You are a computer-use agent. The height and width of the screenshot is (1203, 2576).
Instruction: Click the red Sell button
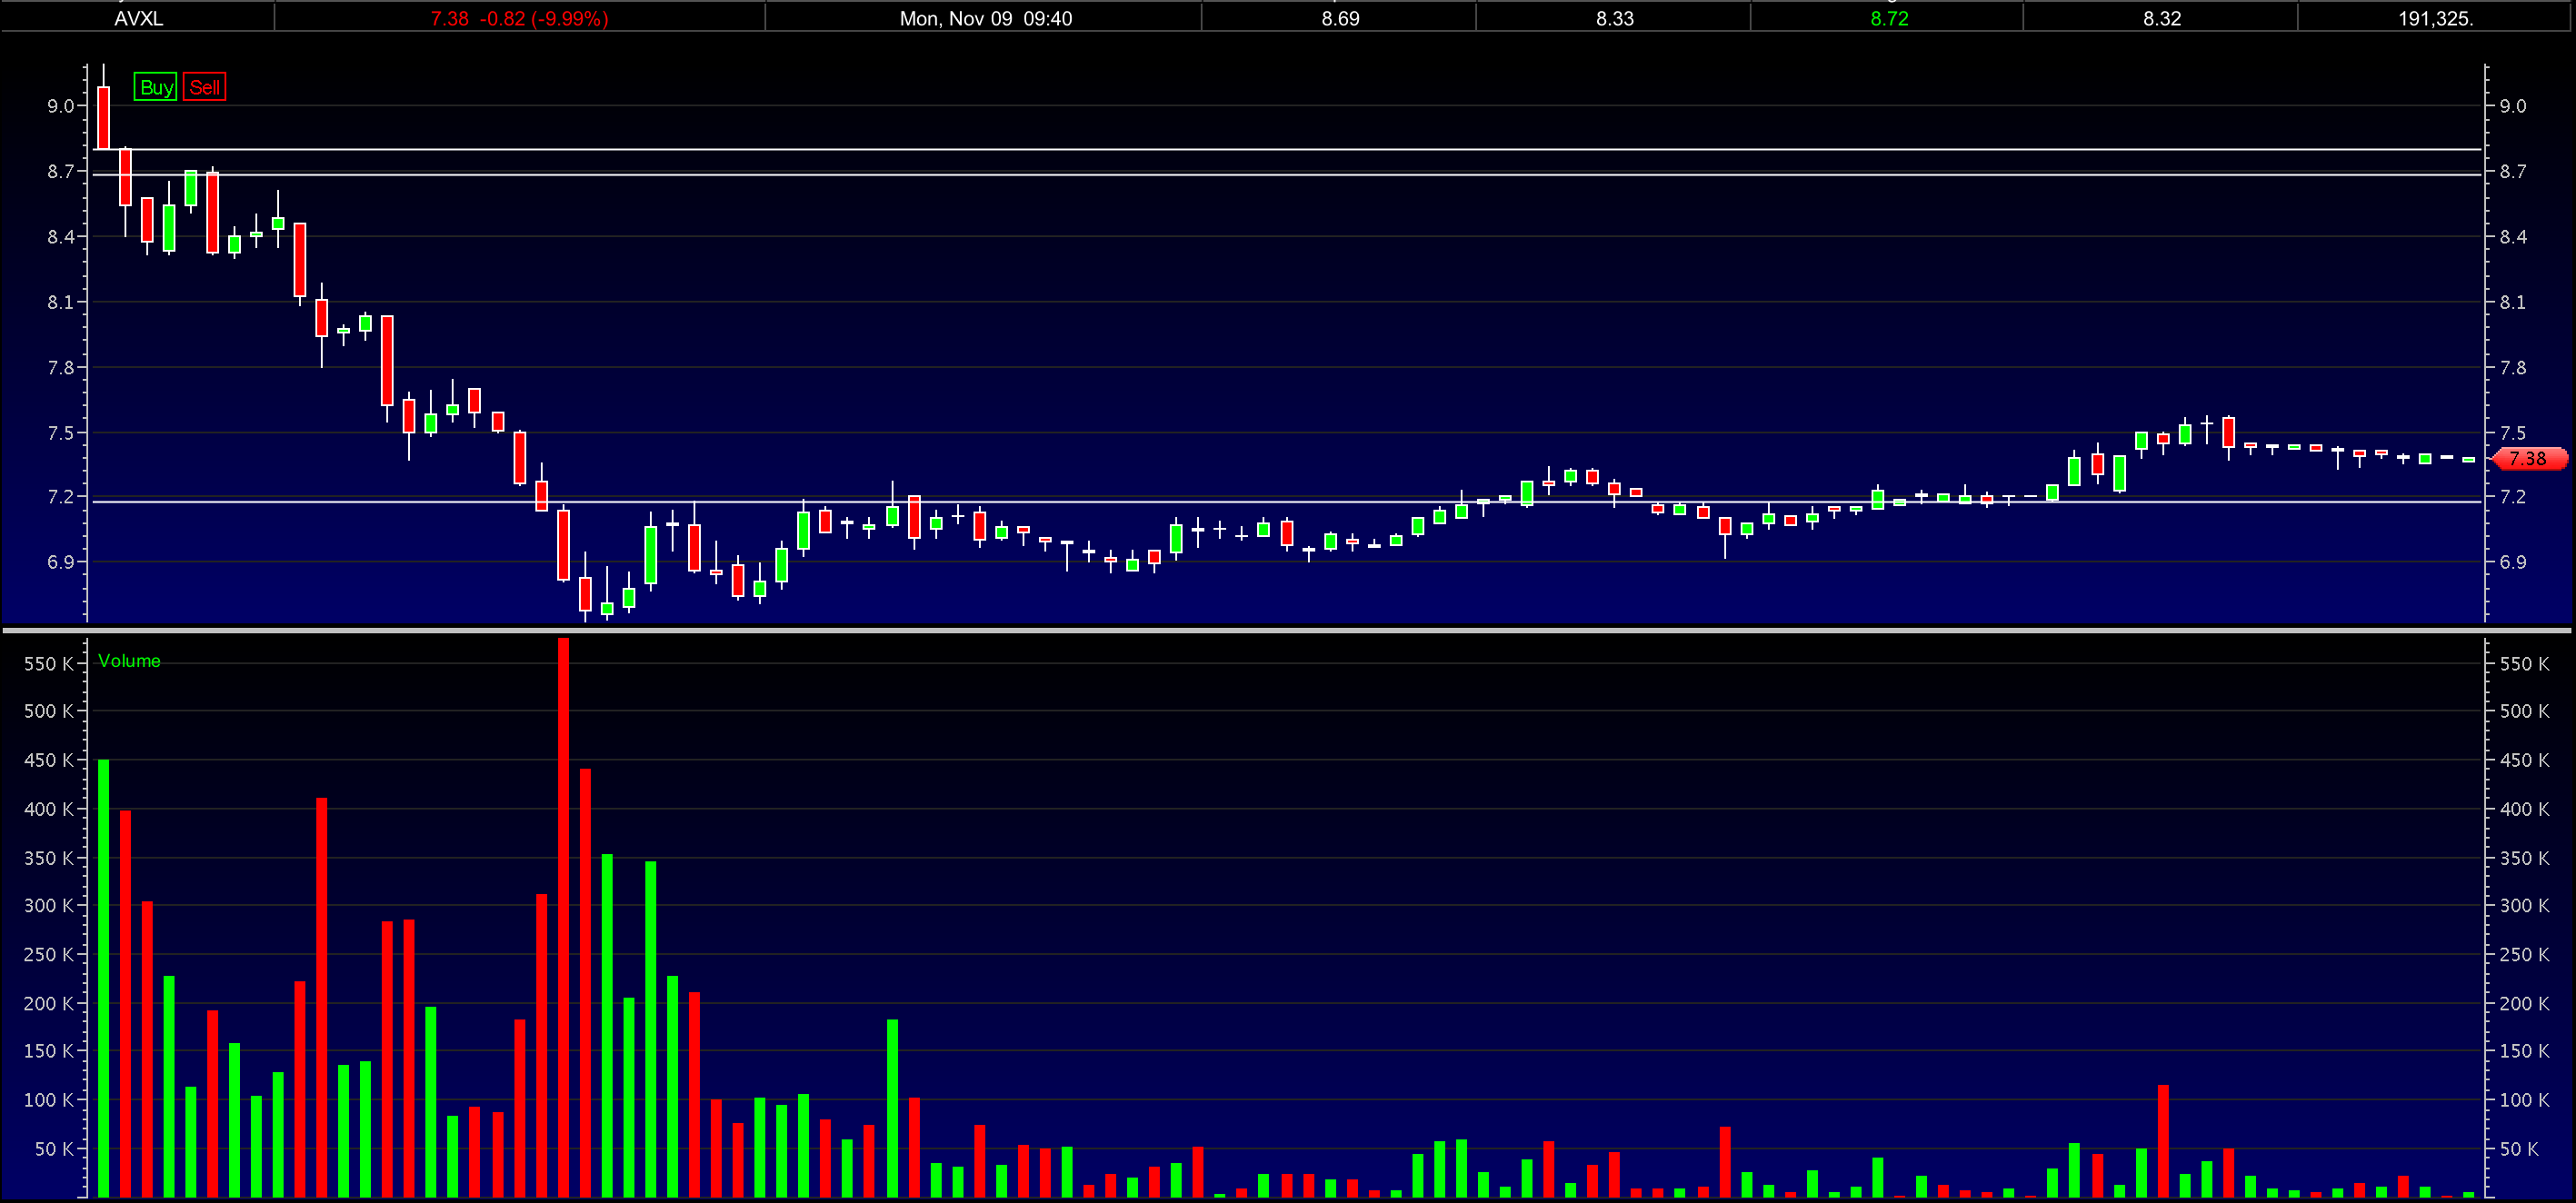pos(205,87)
